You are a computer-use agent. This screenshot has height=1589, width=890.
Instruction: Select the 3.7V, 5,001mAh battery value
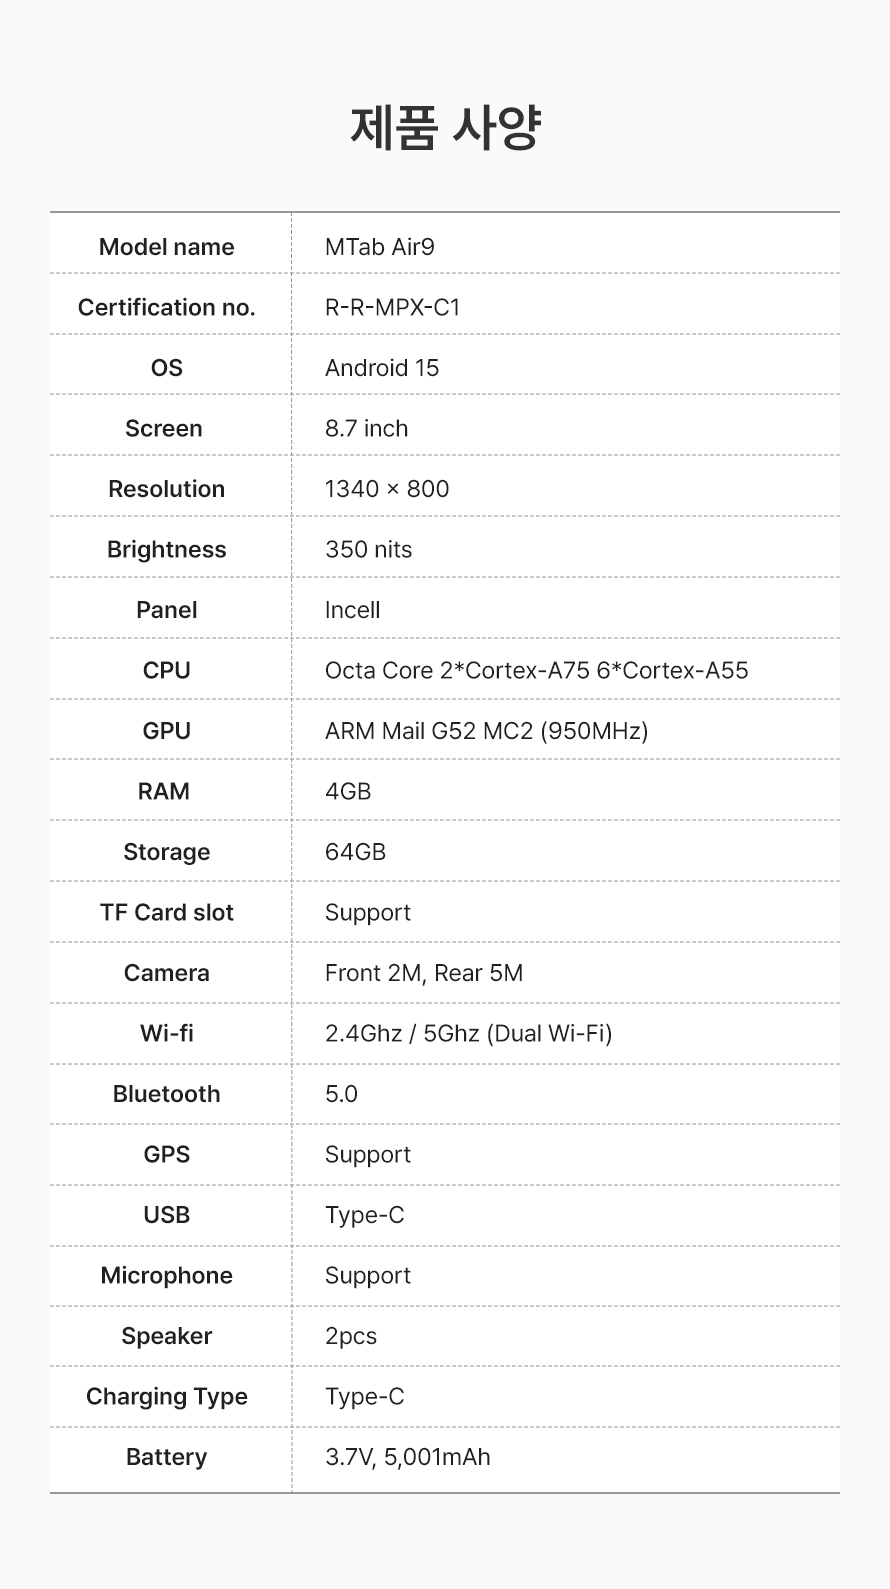[408, 1457]
